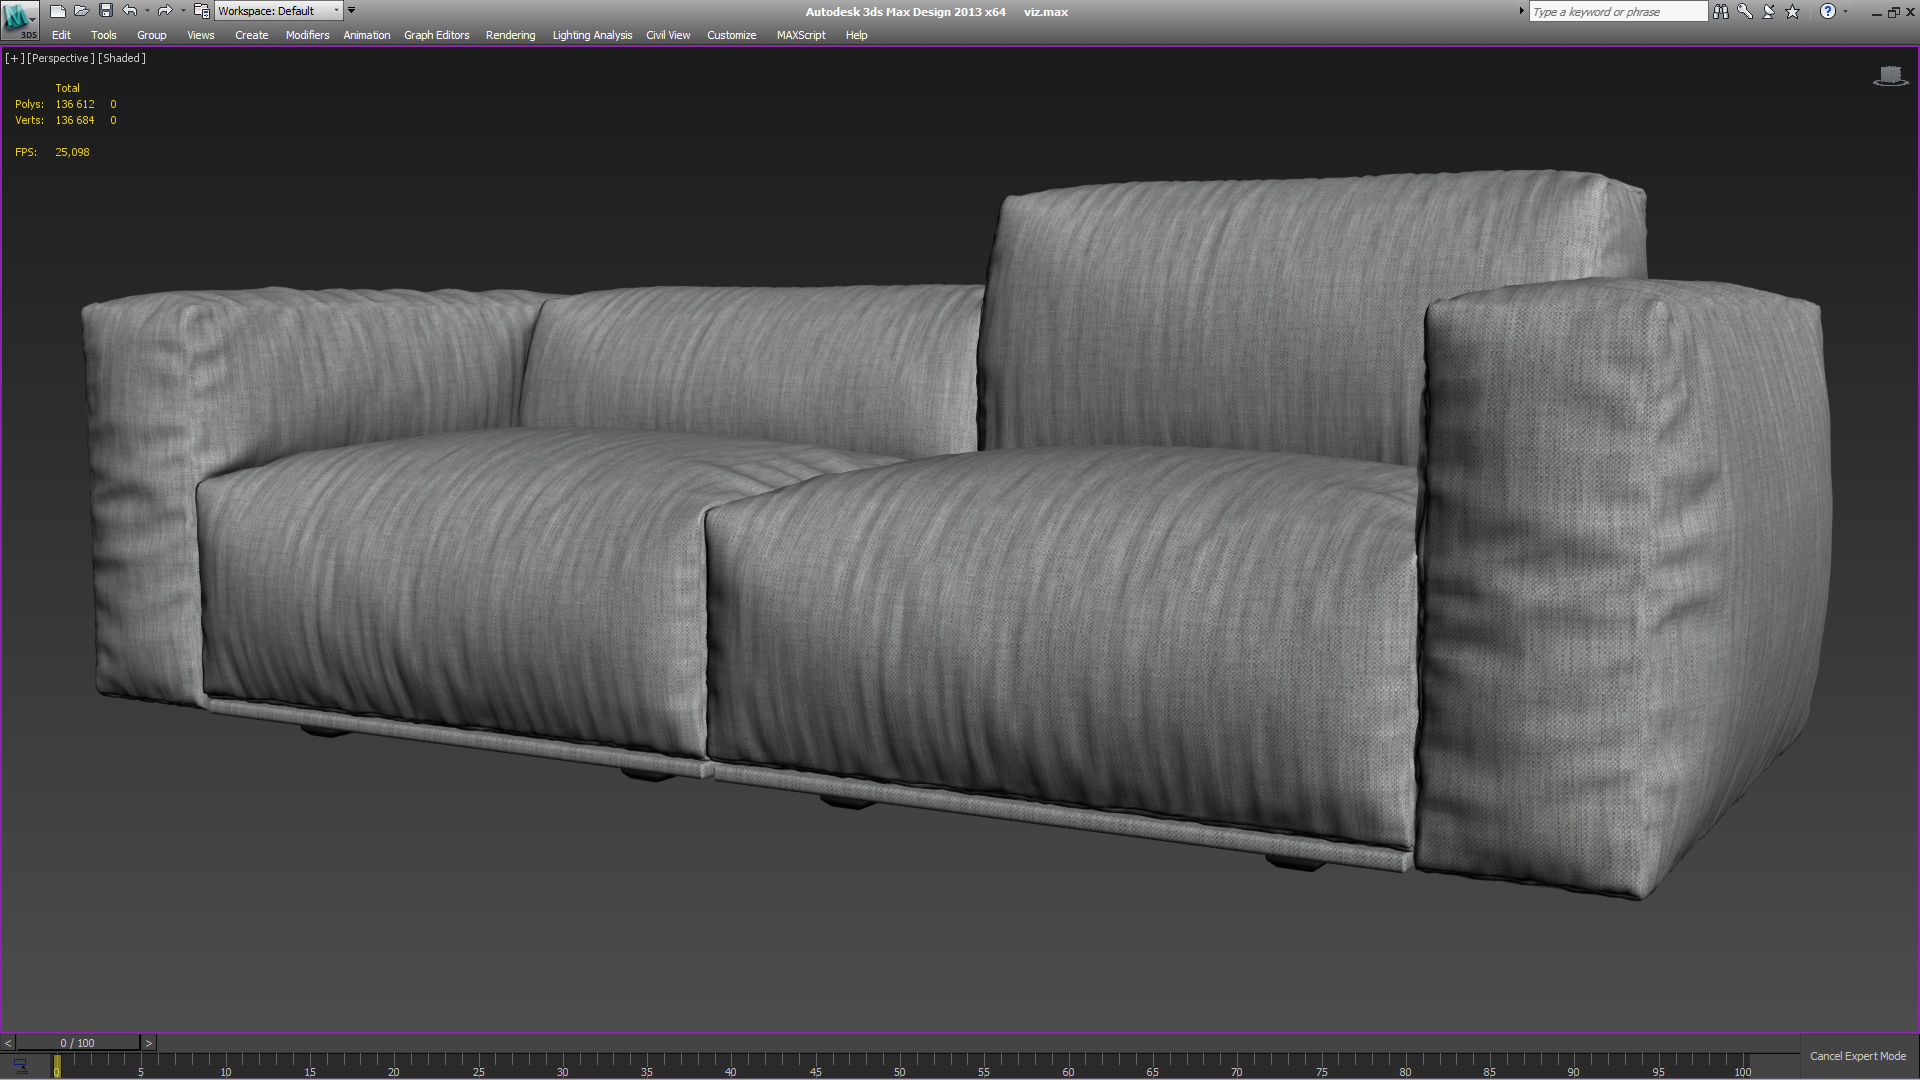Open the redo history dropdown arrow

click(182, 11)
